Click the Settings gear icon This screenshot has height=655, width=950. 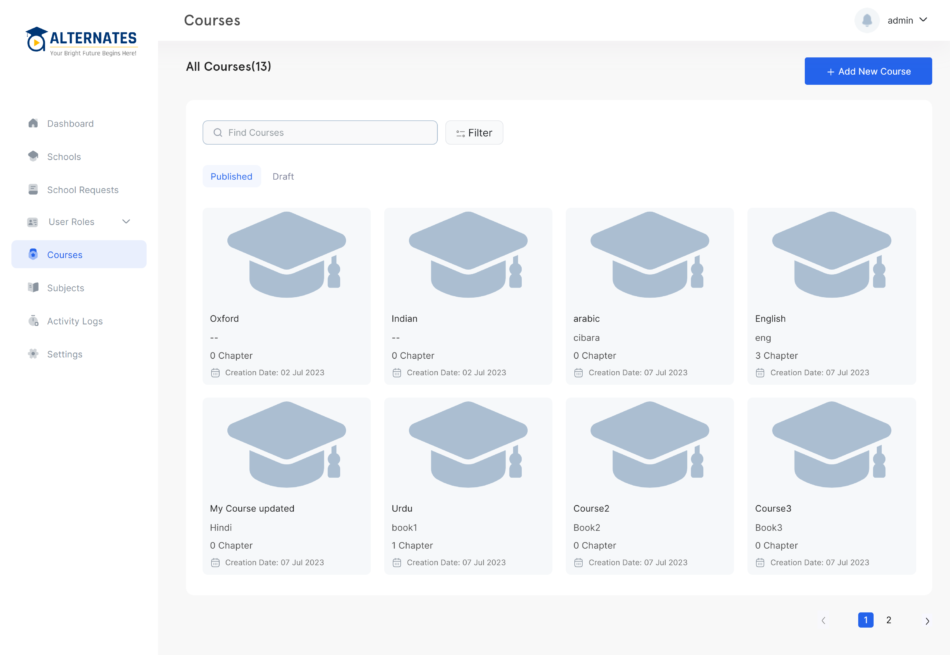pyautogui.click(x=33, y=354)
